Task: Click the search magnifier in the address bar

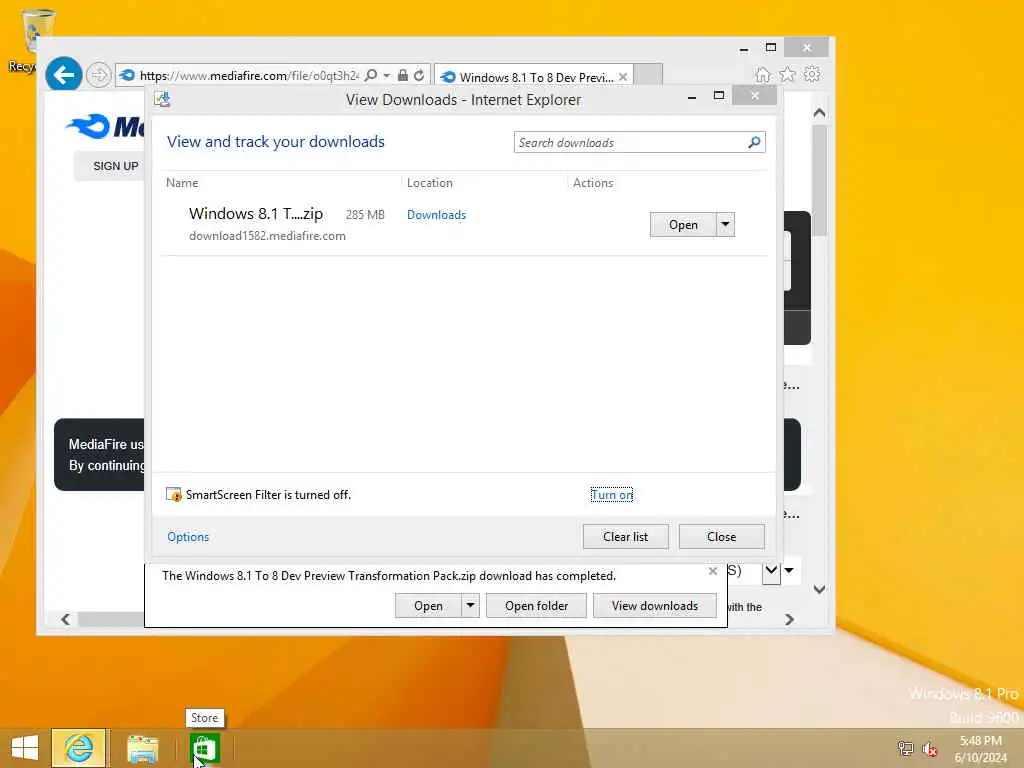Action: coord(371,75)
